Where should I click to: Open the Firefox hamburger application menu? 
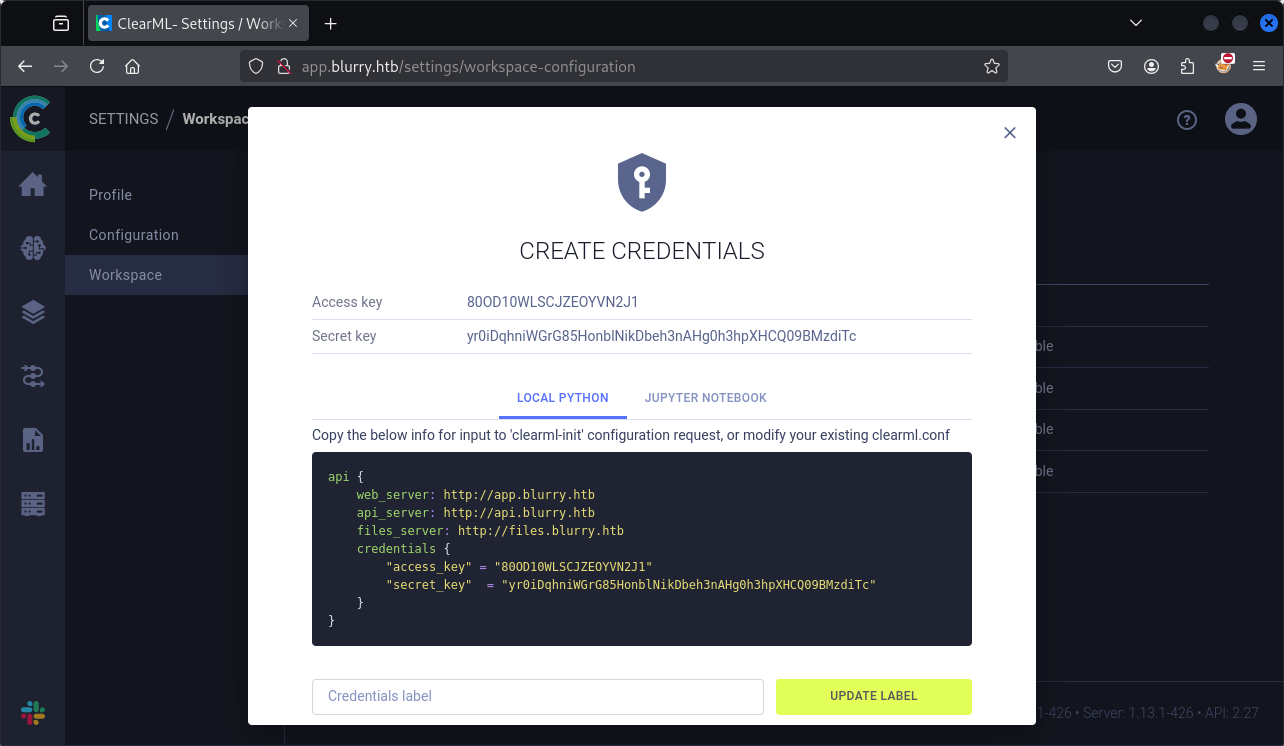tap(1258, 66)
